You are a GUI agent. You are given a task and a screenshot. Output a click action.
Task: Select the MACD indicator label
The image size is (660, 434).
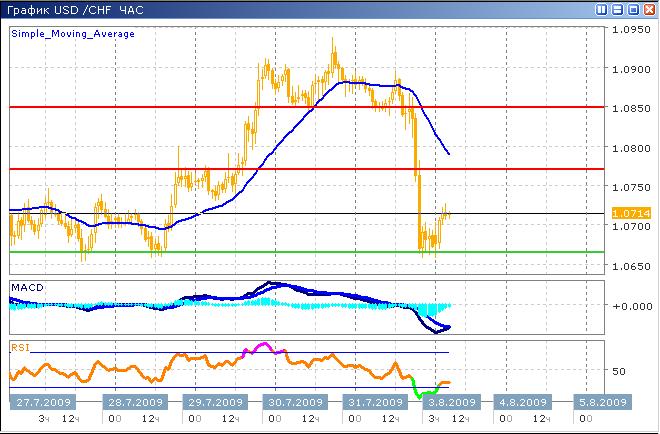(27, 288)
